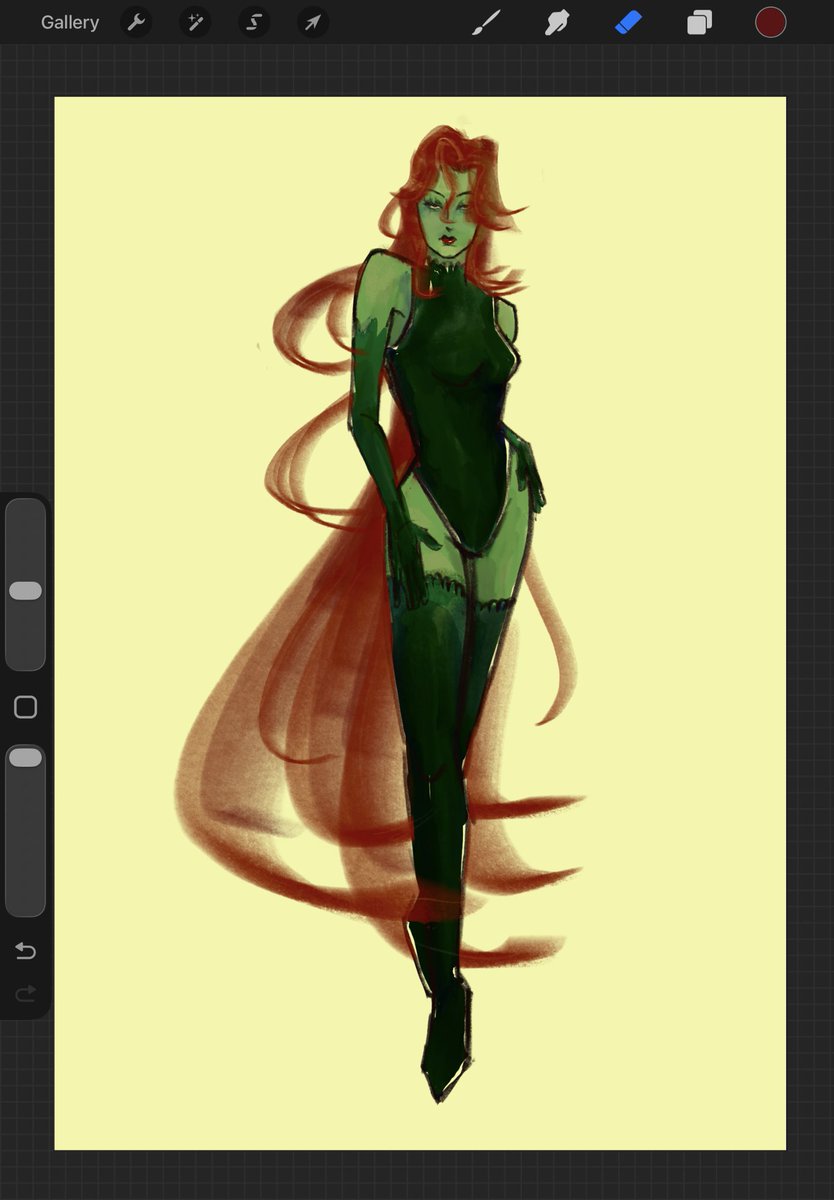
Task: Activate the Transform arrow tool
Action: point(313,22)
